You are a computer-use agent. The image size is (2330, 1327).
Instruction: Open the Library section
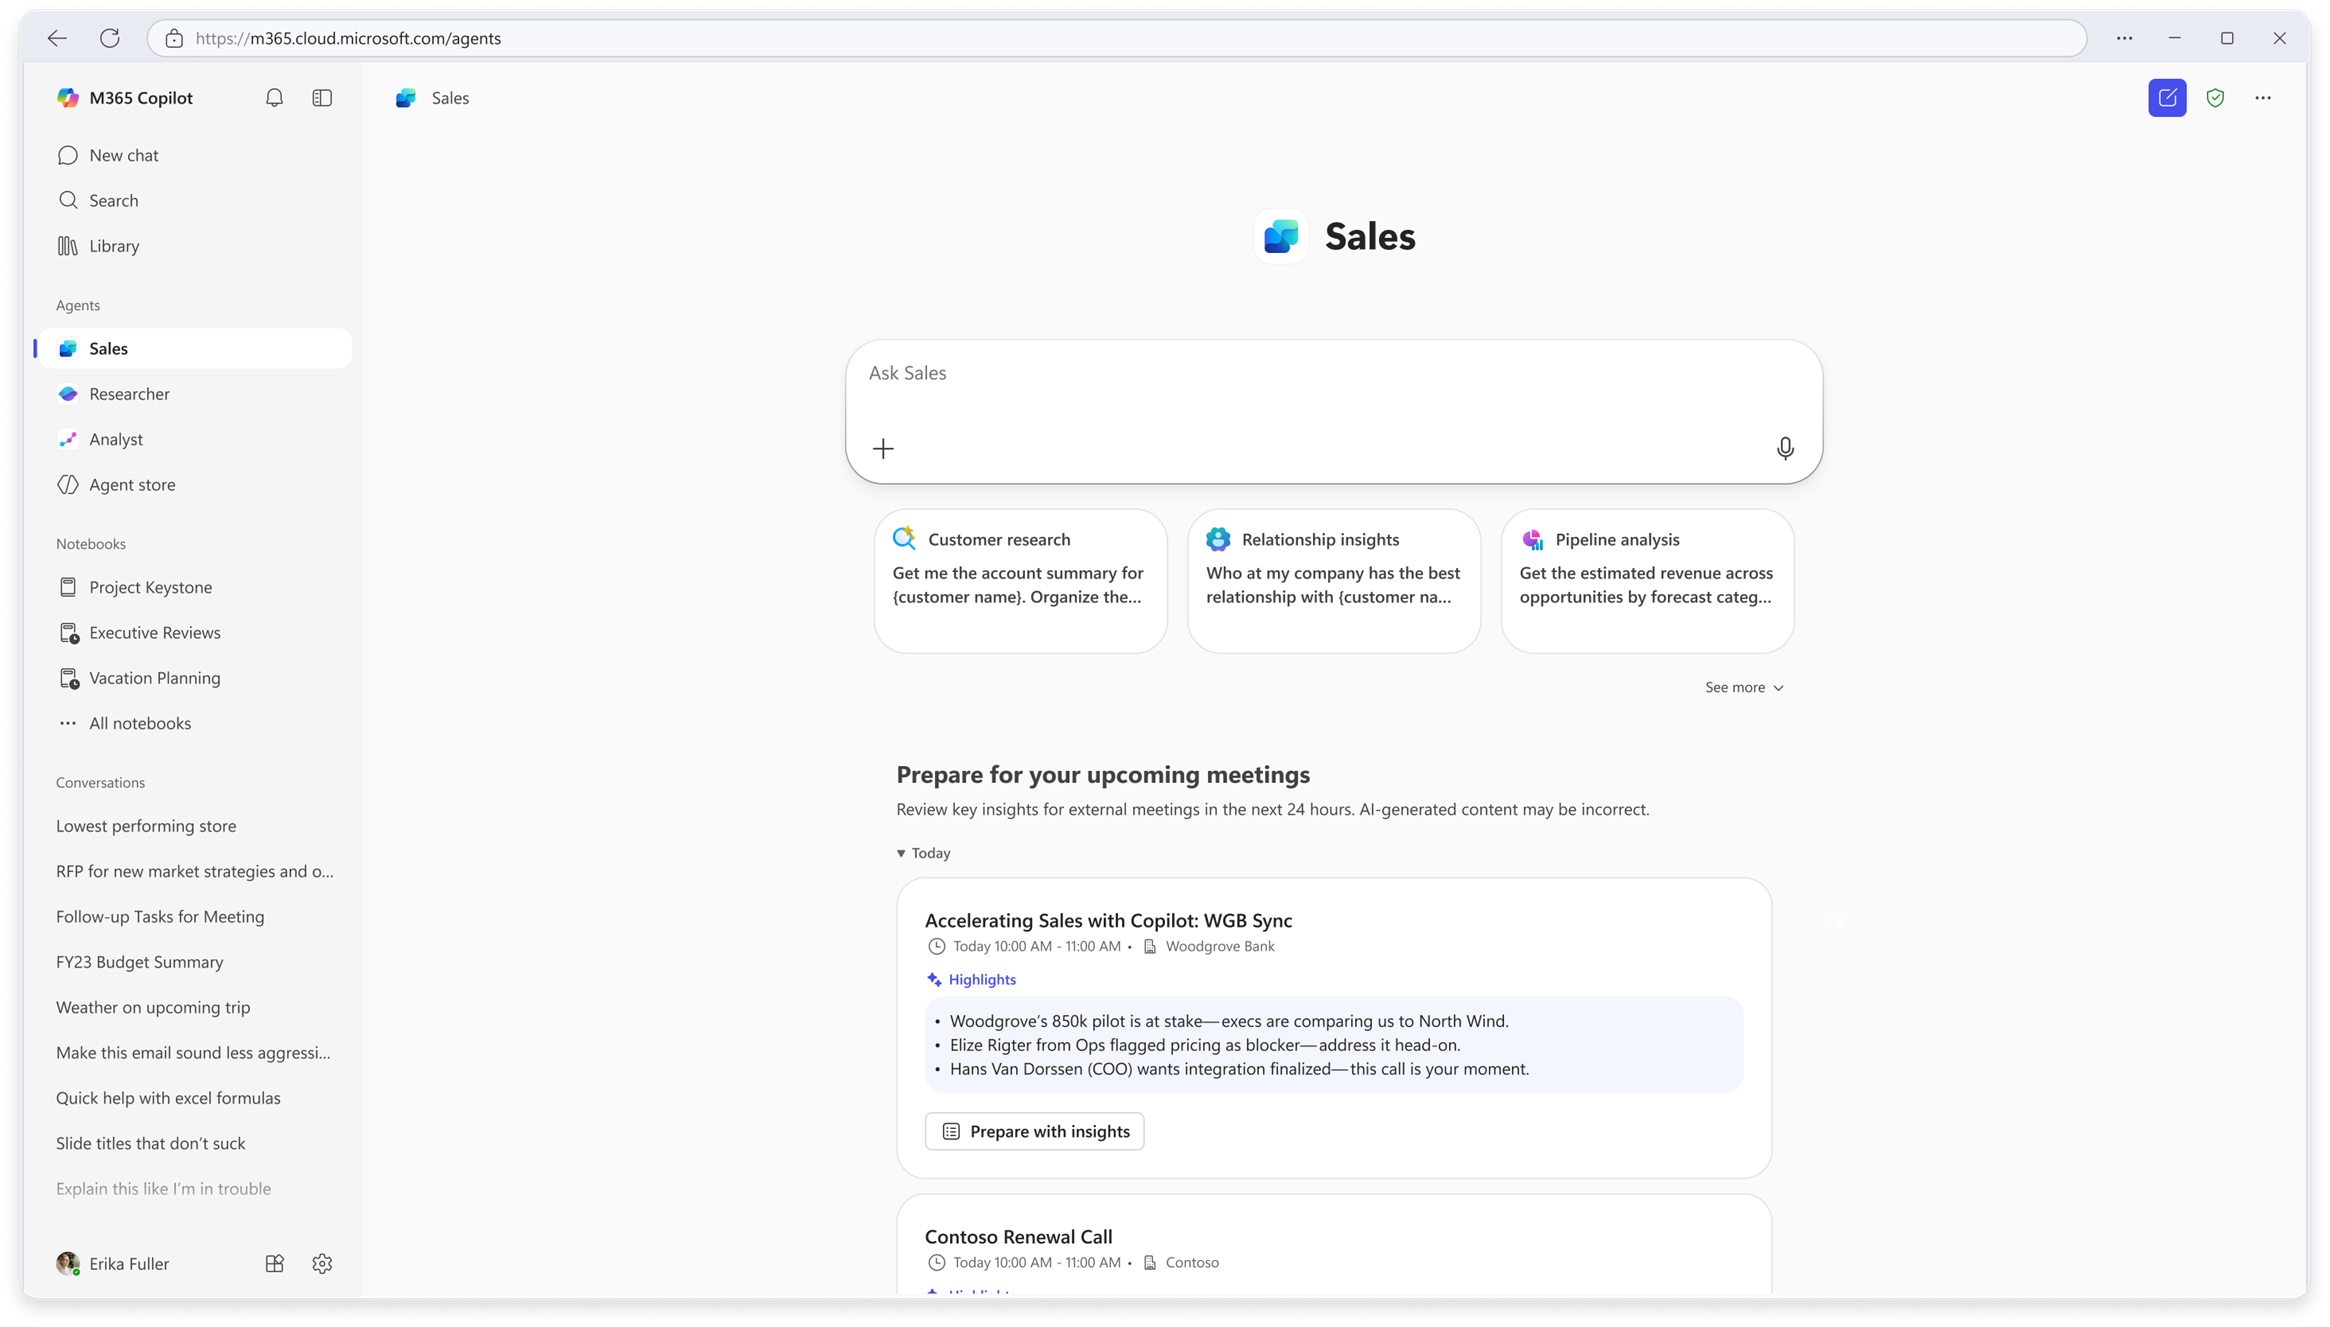click(114, 245)
